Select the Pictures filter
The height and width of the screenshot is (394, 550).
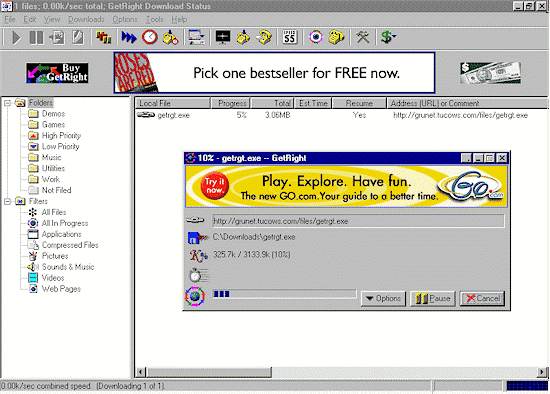point(55,256)
